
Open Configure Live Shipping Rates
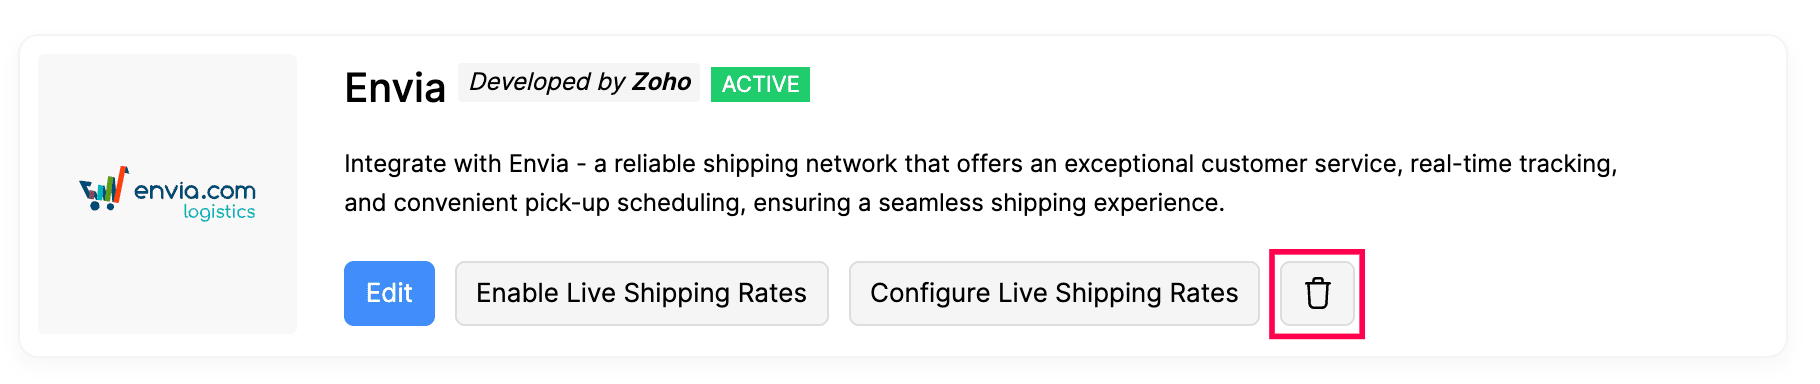[x=1054, y=293]
